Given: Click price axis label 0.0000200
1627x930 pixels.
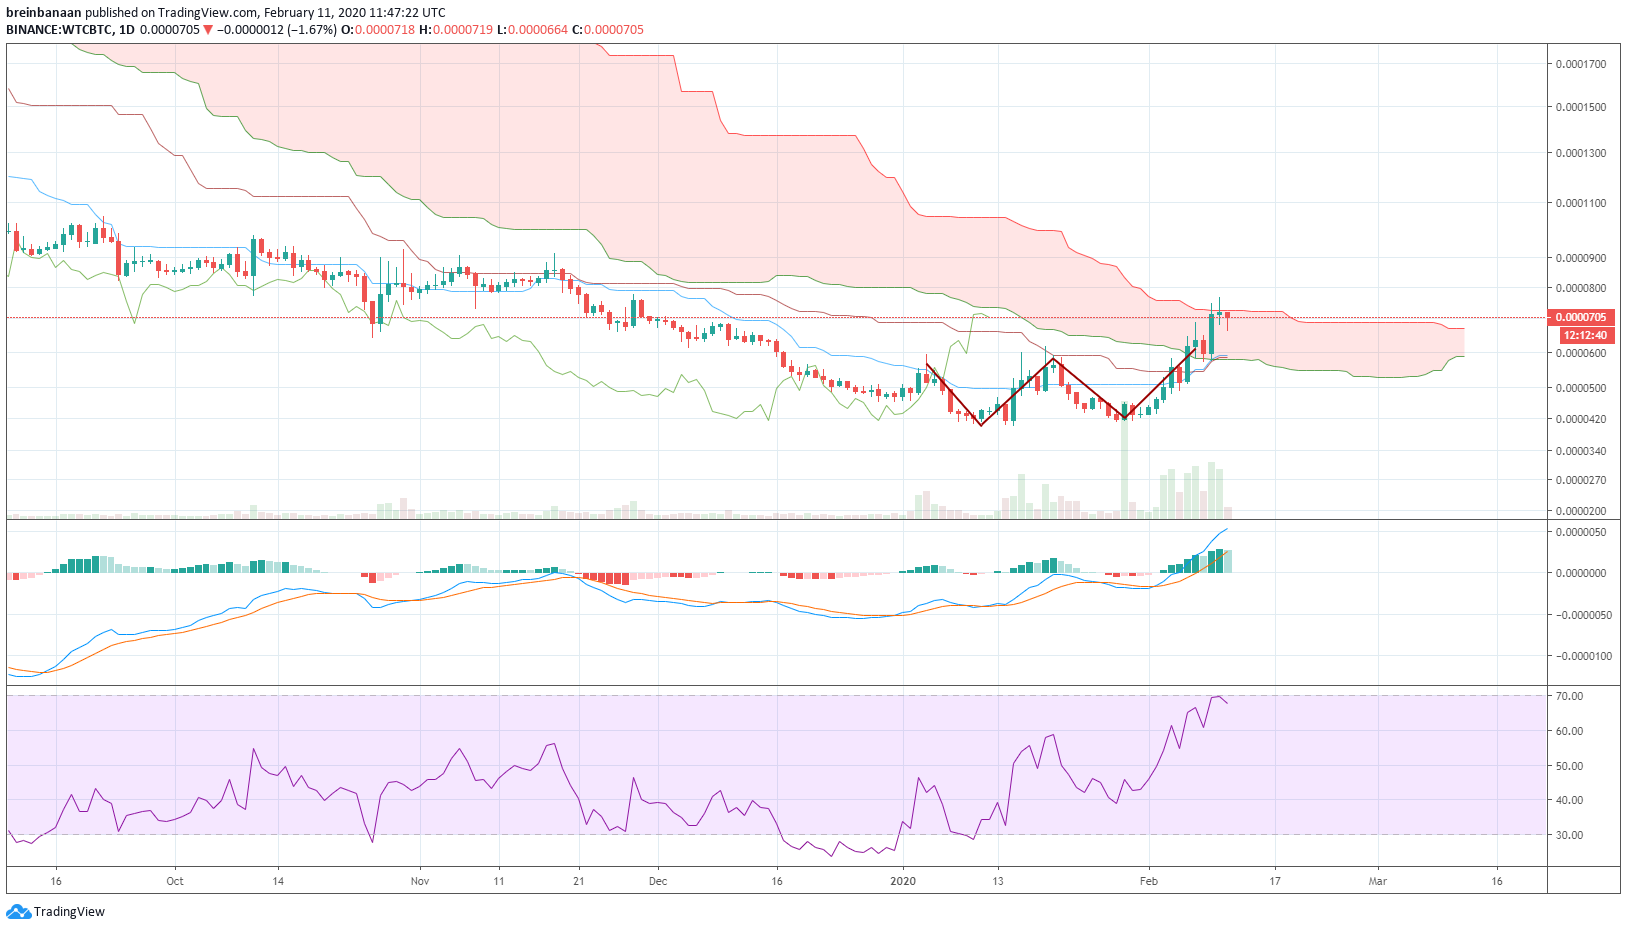Looking at the screenshot, I should (x=1581, y=511).
